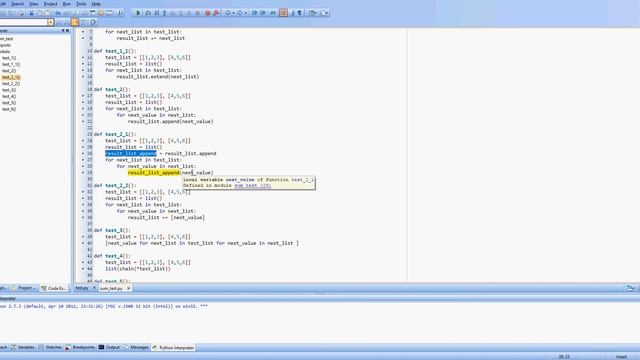Viewport: 640px width, 360px height.
Task: Open the Help menu
Action: tap(96, 4)
